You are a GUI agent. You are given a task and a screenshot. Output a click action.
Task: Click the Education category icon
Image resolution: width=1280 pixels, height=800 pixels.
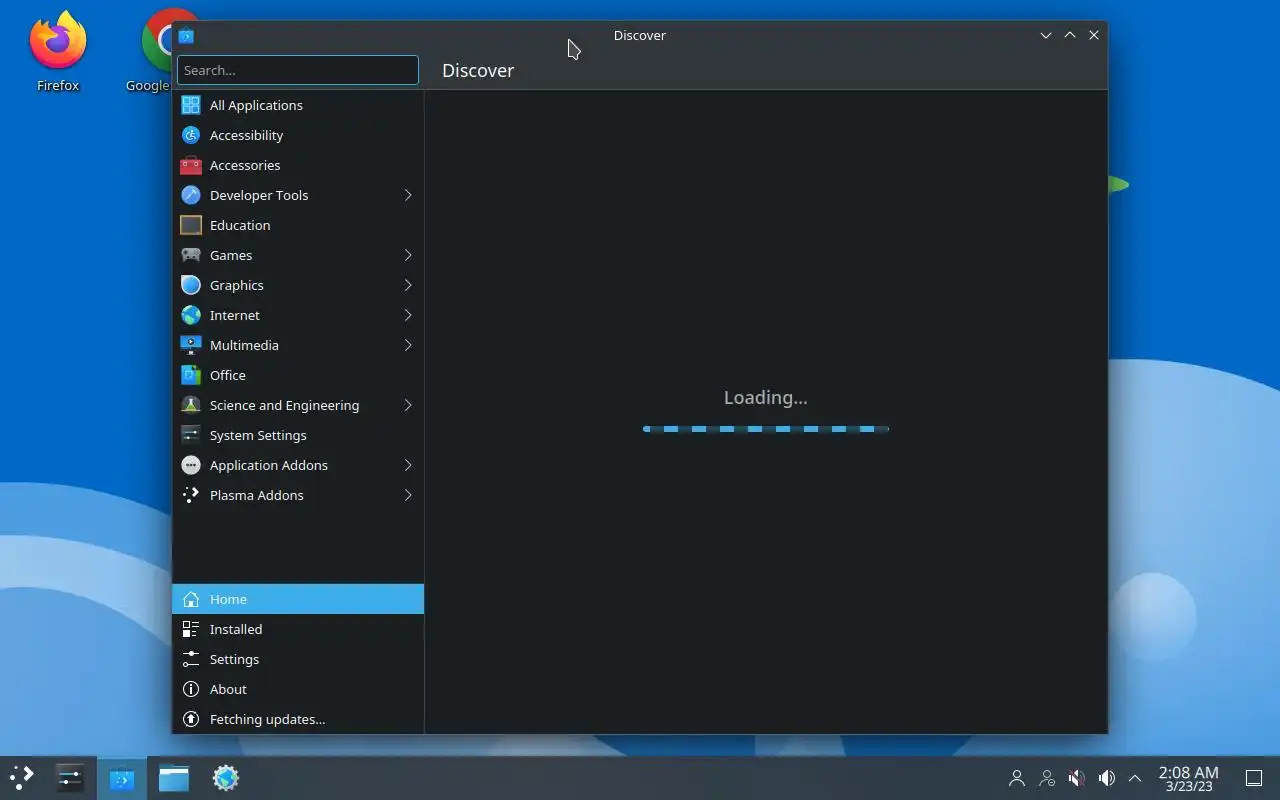click(191, 225)
